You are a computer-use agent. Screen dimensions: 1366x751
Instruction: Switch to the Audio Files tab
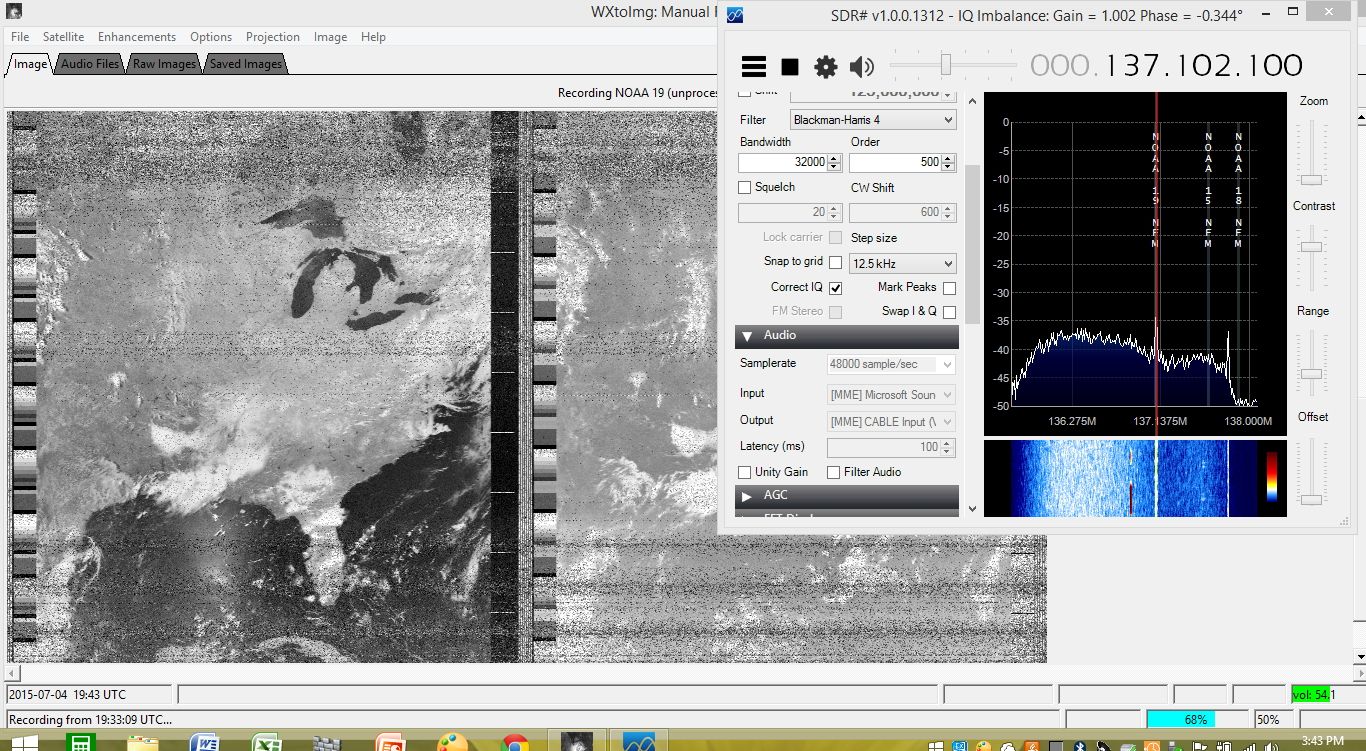[90, 64]
